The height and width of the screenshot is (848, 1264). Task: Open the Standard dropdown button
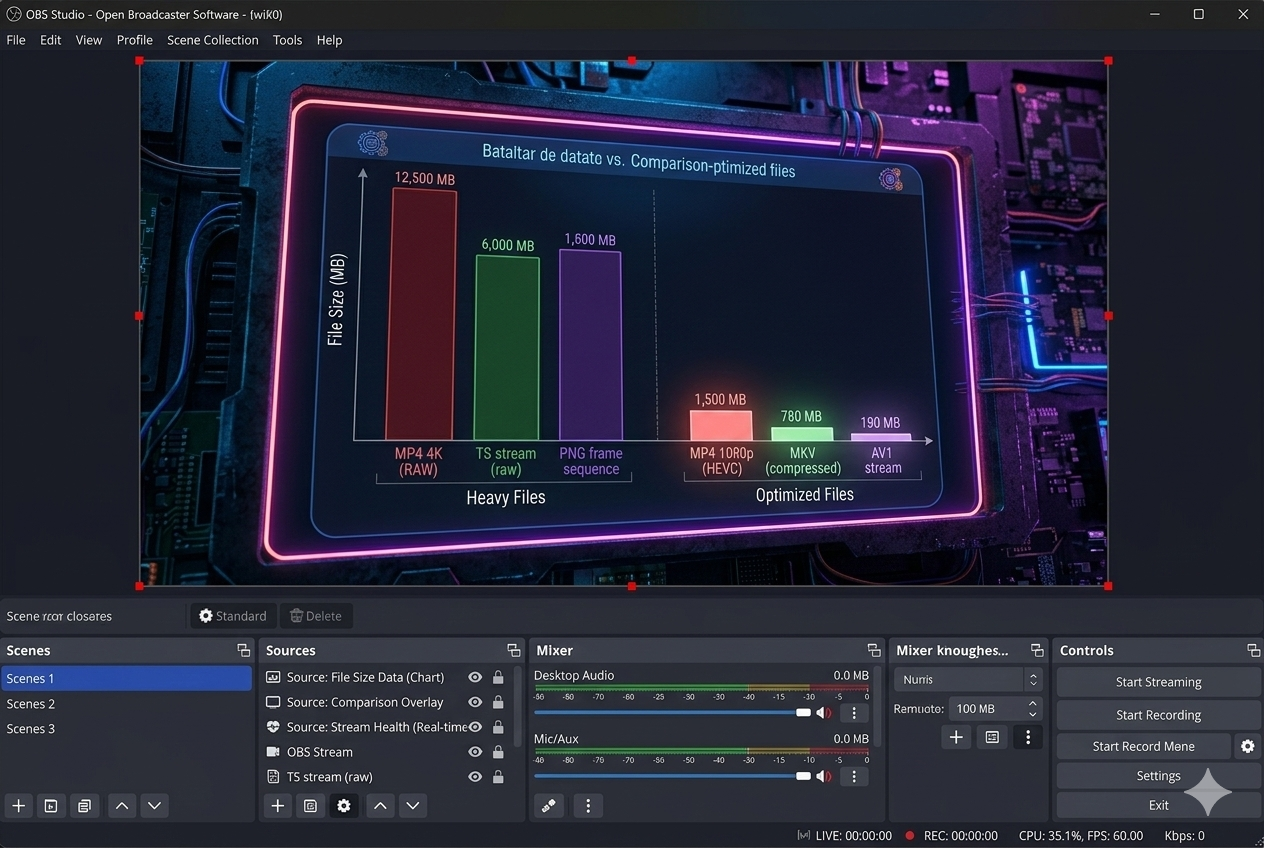(233, 616)
